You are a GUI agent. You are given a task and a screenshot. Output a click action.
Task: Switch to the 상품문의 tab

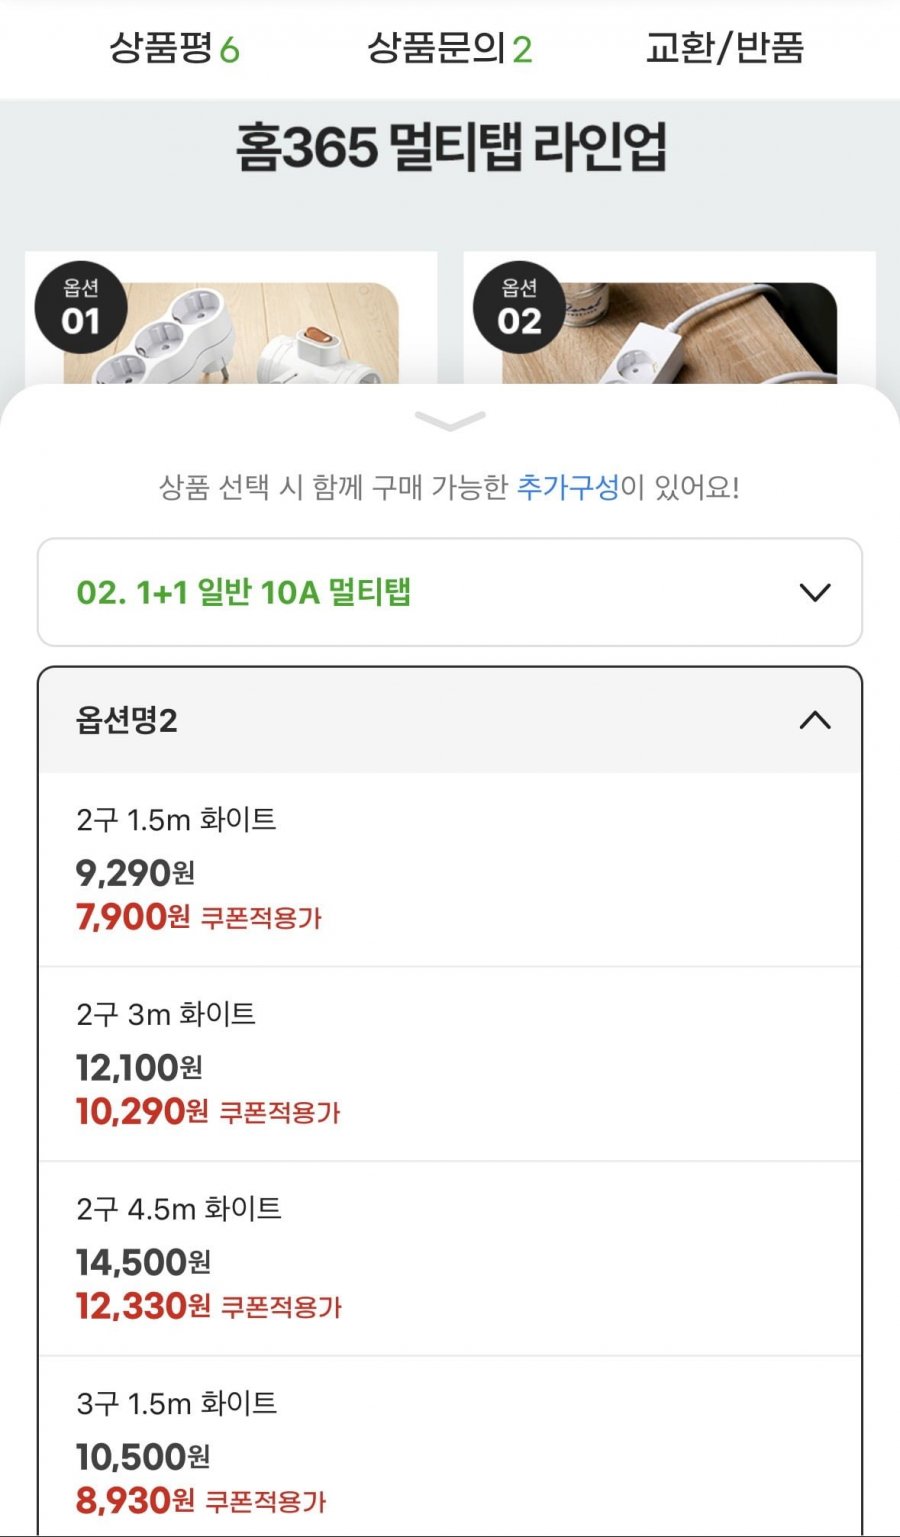point(449,48)
